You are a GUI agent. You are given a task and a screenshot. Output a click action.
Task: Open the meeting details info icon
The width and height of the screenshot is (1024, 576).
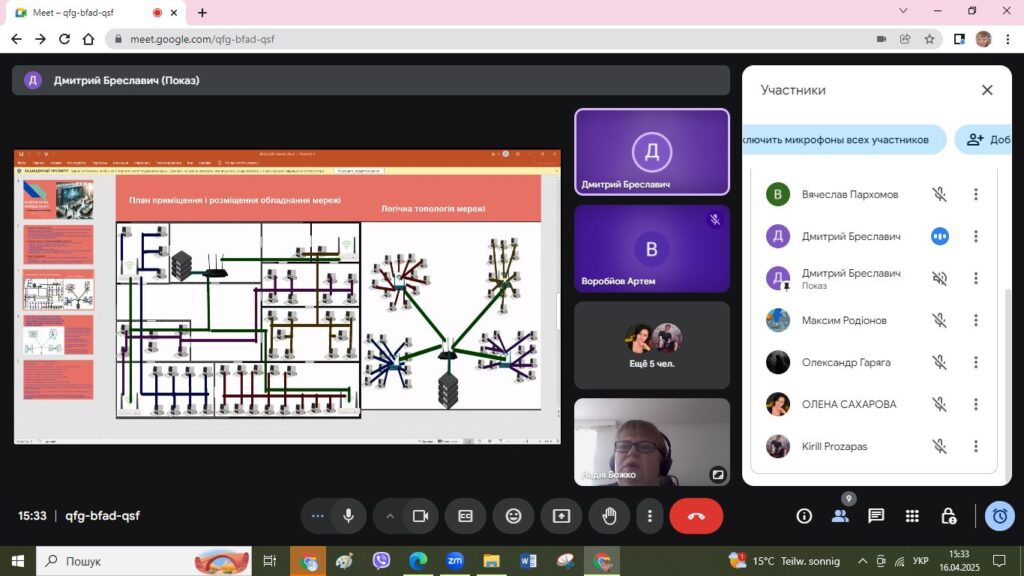pos(804,516)
